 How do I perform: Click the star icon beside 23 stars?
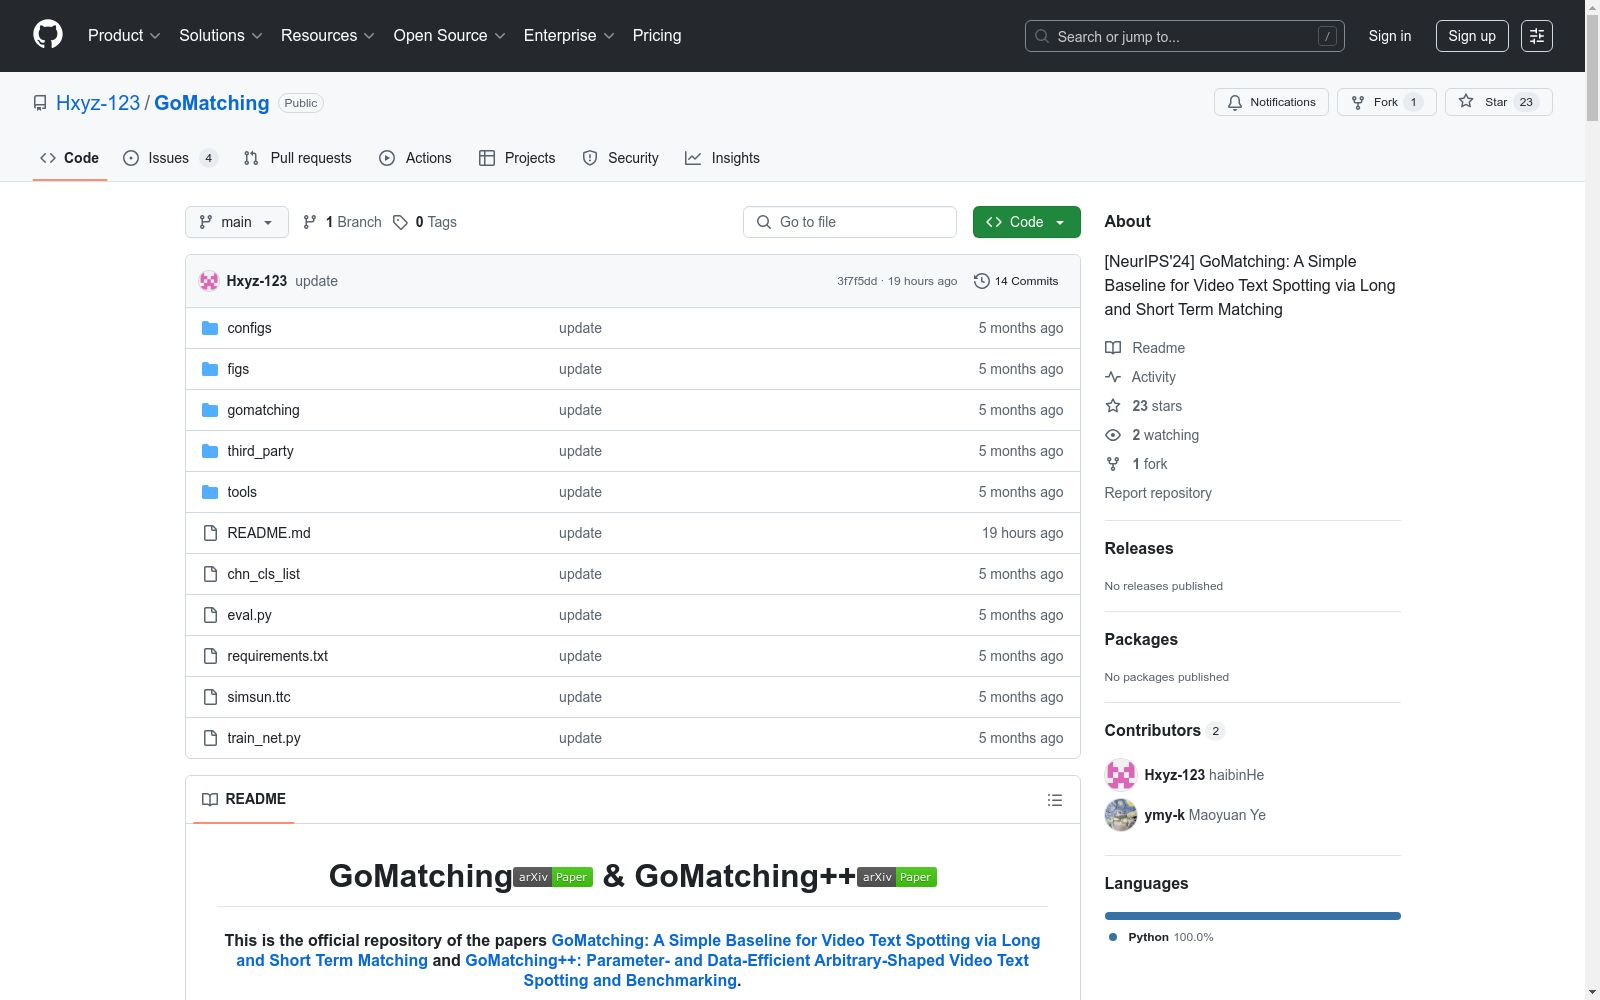click(x=1113, y=406)
